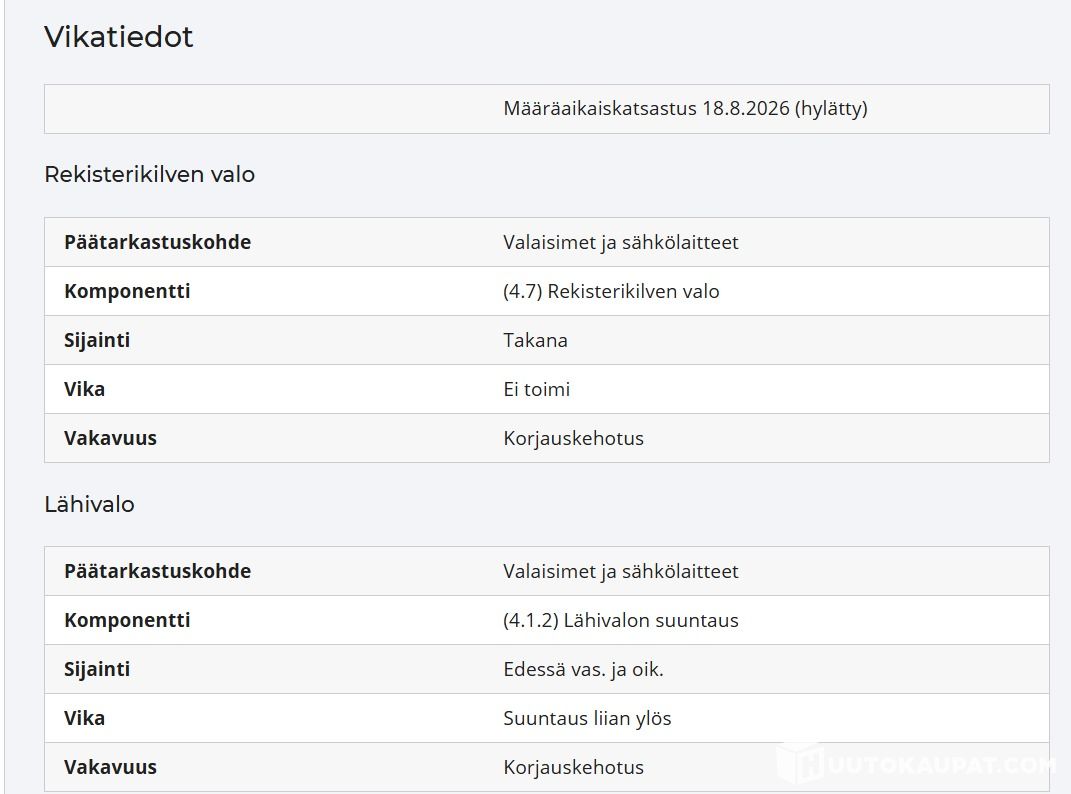Click Korjauskehotus under Rekisterikilven valo

point(574,439)
